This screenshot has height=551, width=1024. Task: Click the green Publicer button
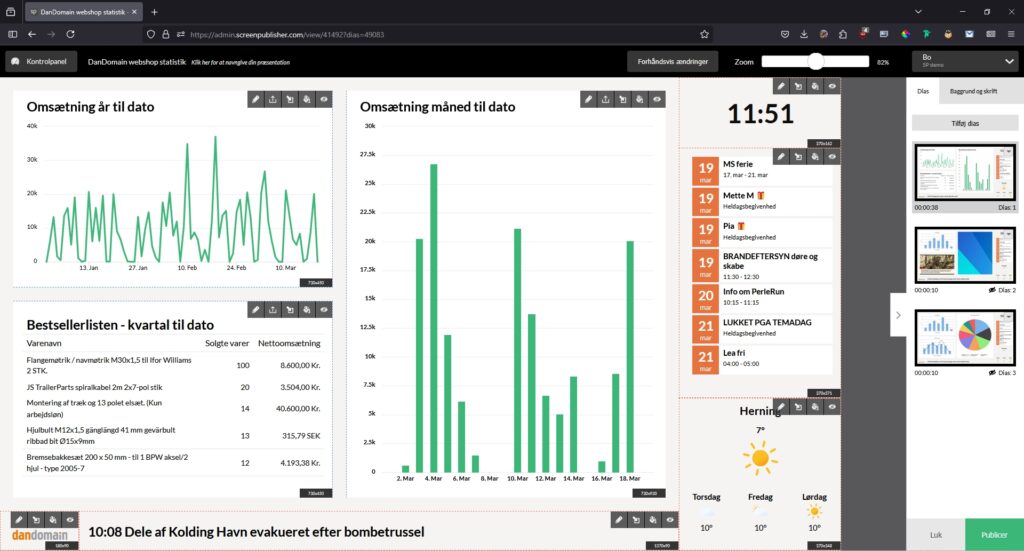point(994,535)
